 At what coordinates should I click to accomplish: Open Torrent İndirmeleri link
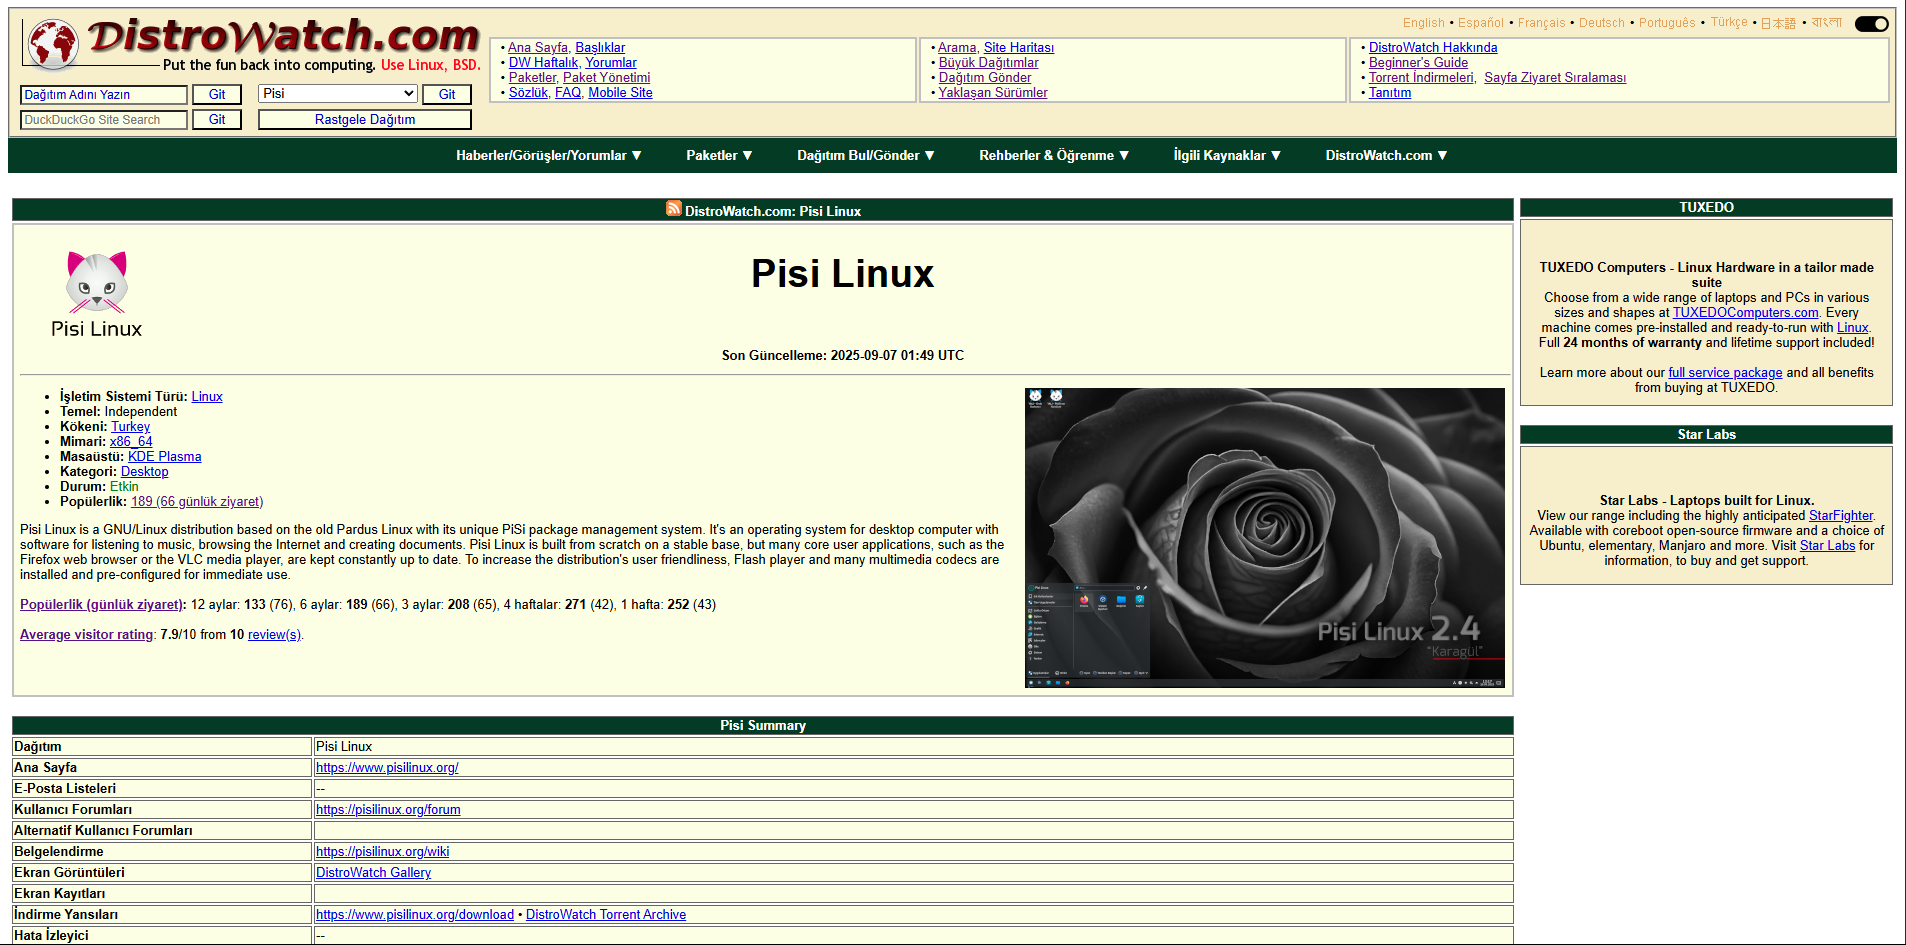[1421, 77]
